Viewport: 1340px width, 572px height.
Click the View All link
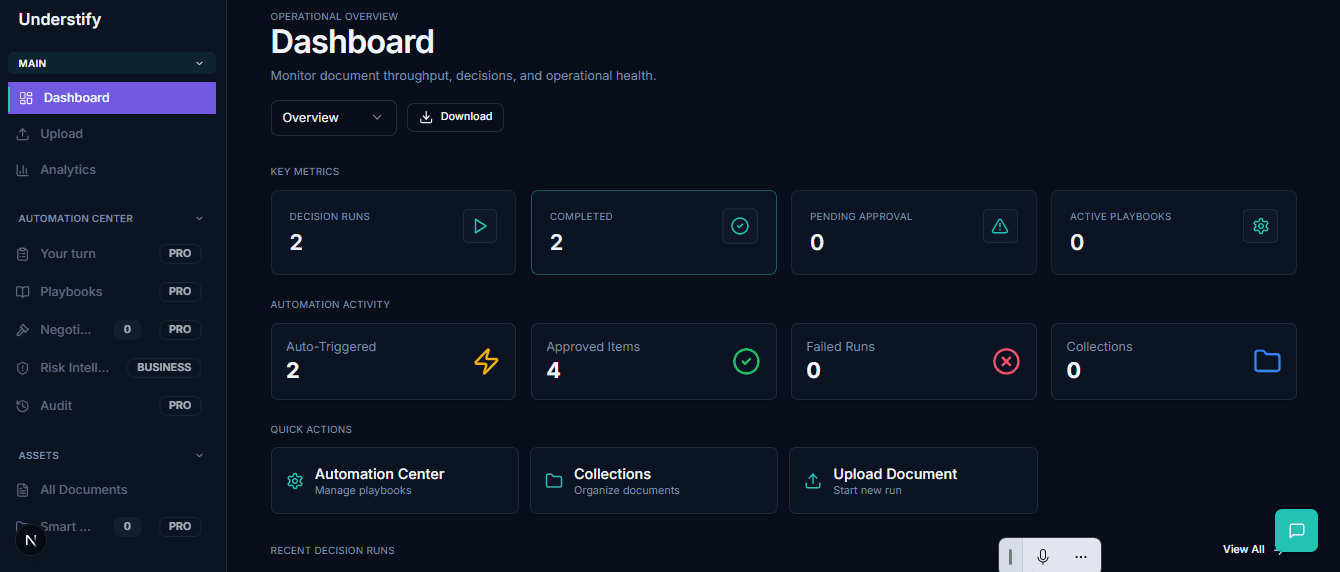[x=1243, y=550]
